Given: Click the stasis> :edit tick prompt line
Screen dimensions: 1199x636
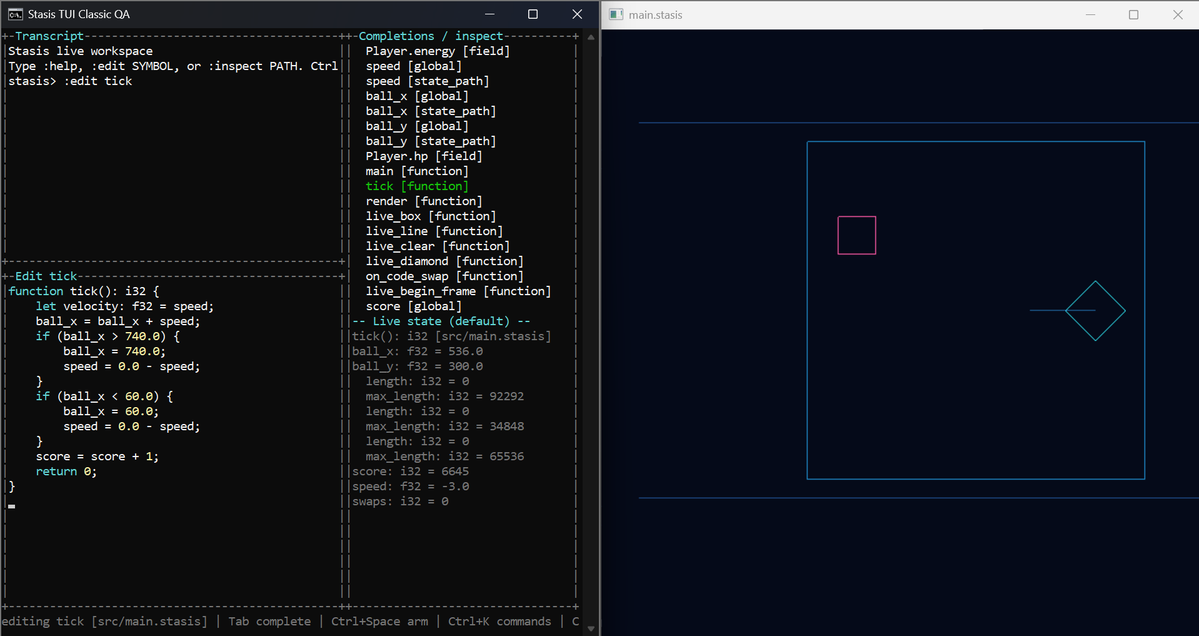Looking at the screenshot, I should coord(70,81).
